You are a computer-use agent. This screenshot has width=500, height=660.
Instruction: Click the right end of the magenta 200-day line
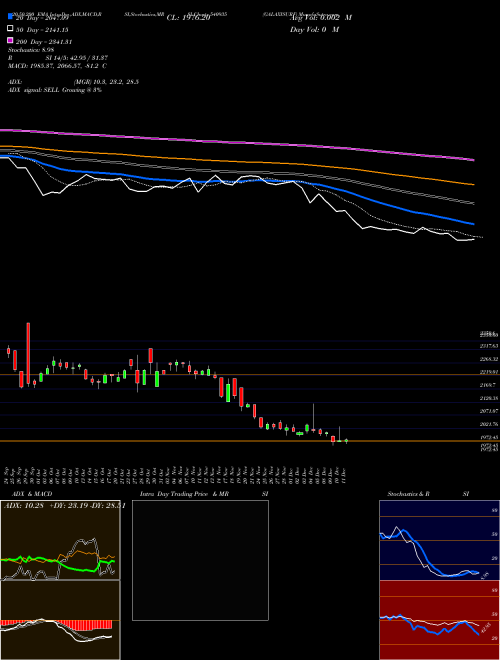473,160
